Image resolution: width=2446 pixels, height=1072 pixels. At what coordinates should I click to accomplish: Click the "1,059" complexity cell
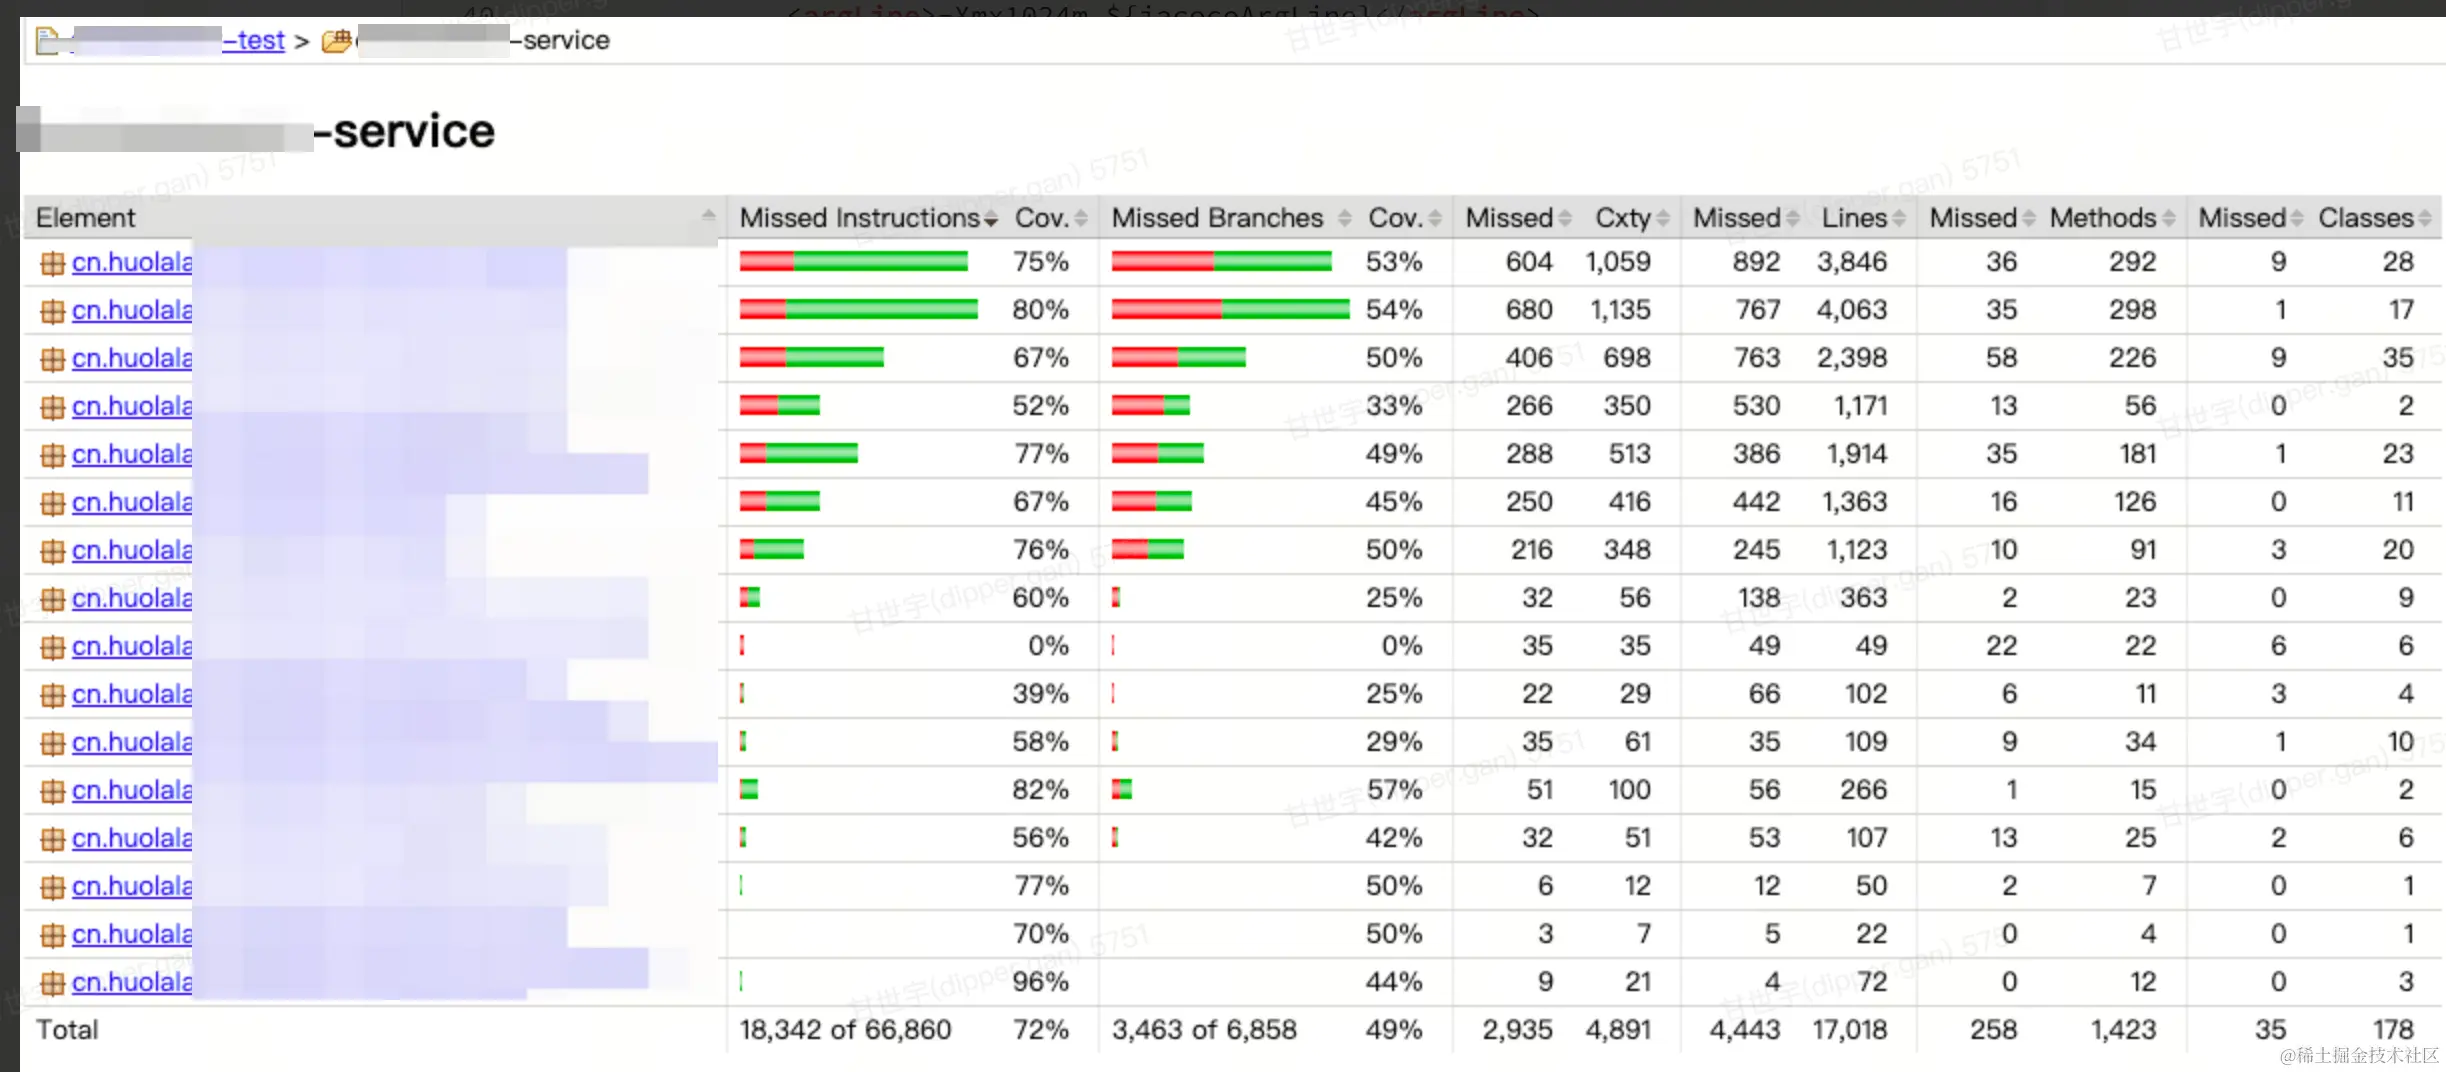click(x=1618, y=262)
